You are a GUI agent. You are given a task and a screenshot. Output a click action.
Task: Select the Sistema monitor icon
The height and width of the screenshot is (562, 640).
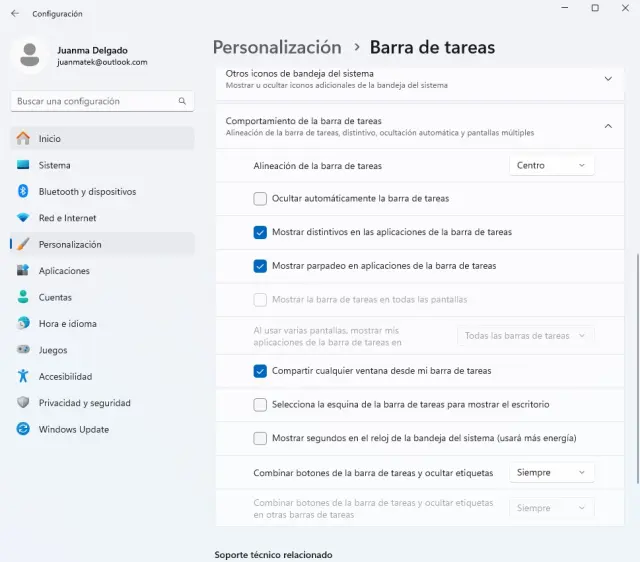tap(23, 165)
